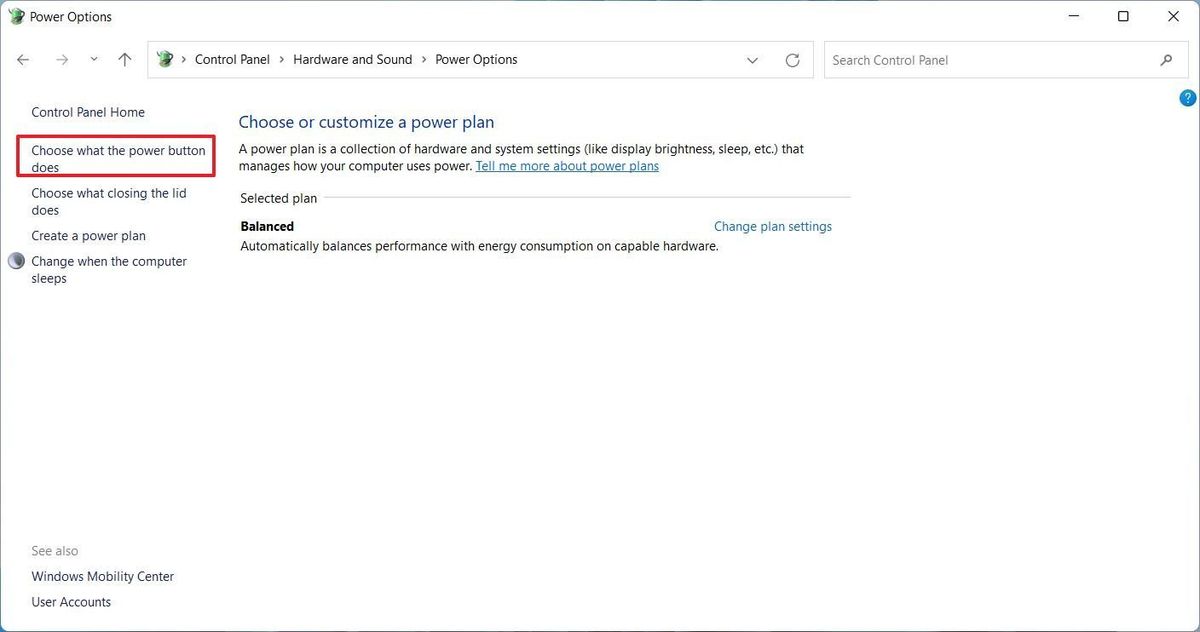Open the recent locations dropdown arrow
The image size is (1200, 632).
coord(94,59)
